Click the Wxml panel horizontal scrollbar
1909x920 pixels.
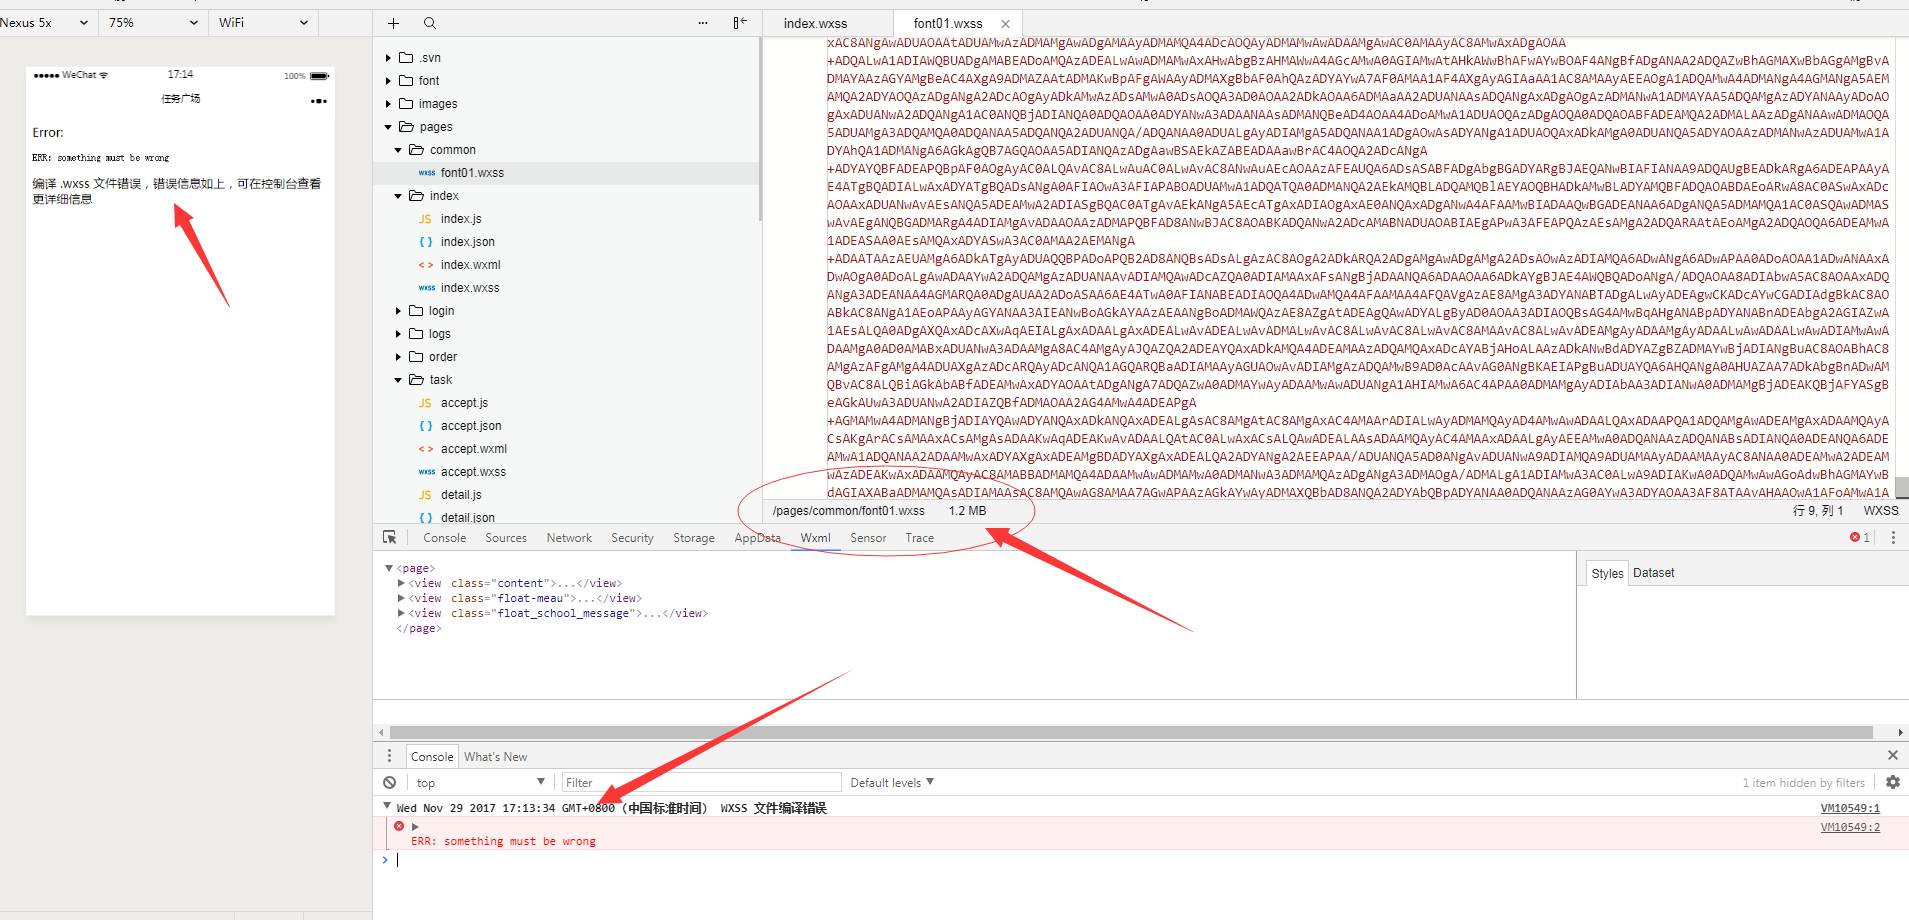pos(1130,732)
